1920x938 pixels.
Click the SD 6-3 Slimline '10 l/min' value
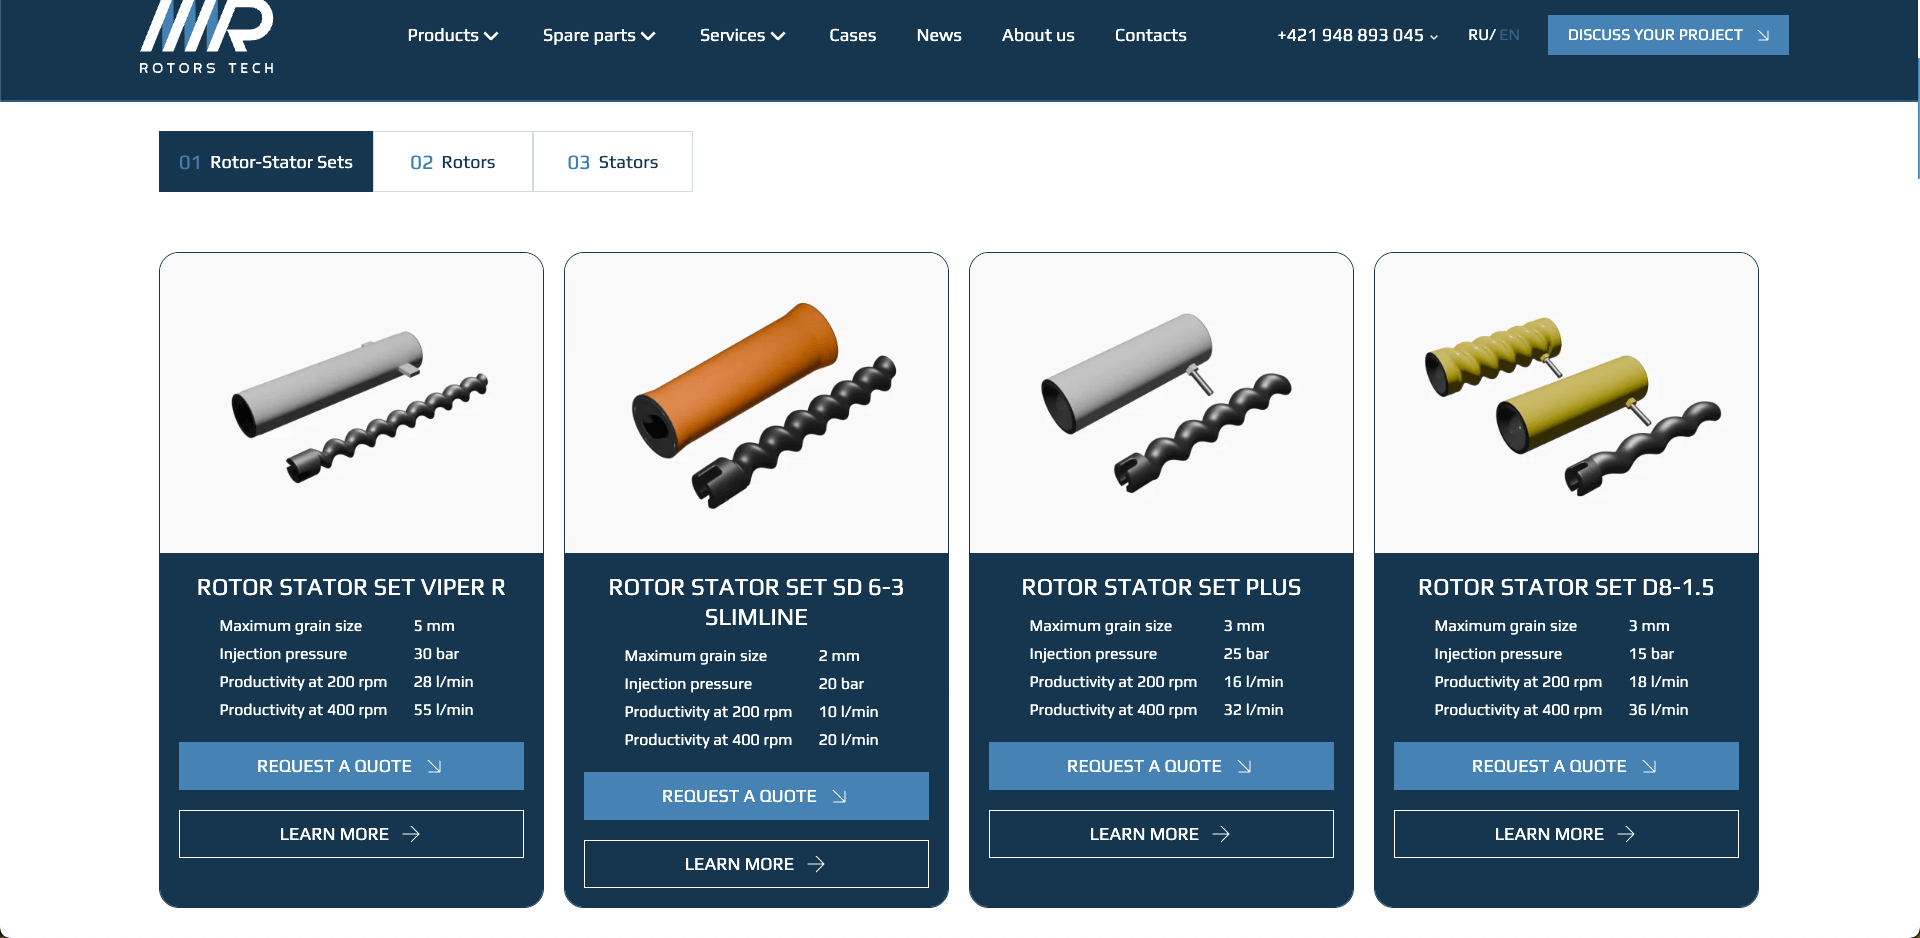(848, 712)
